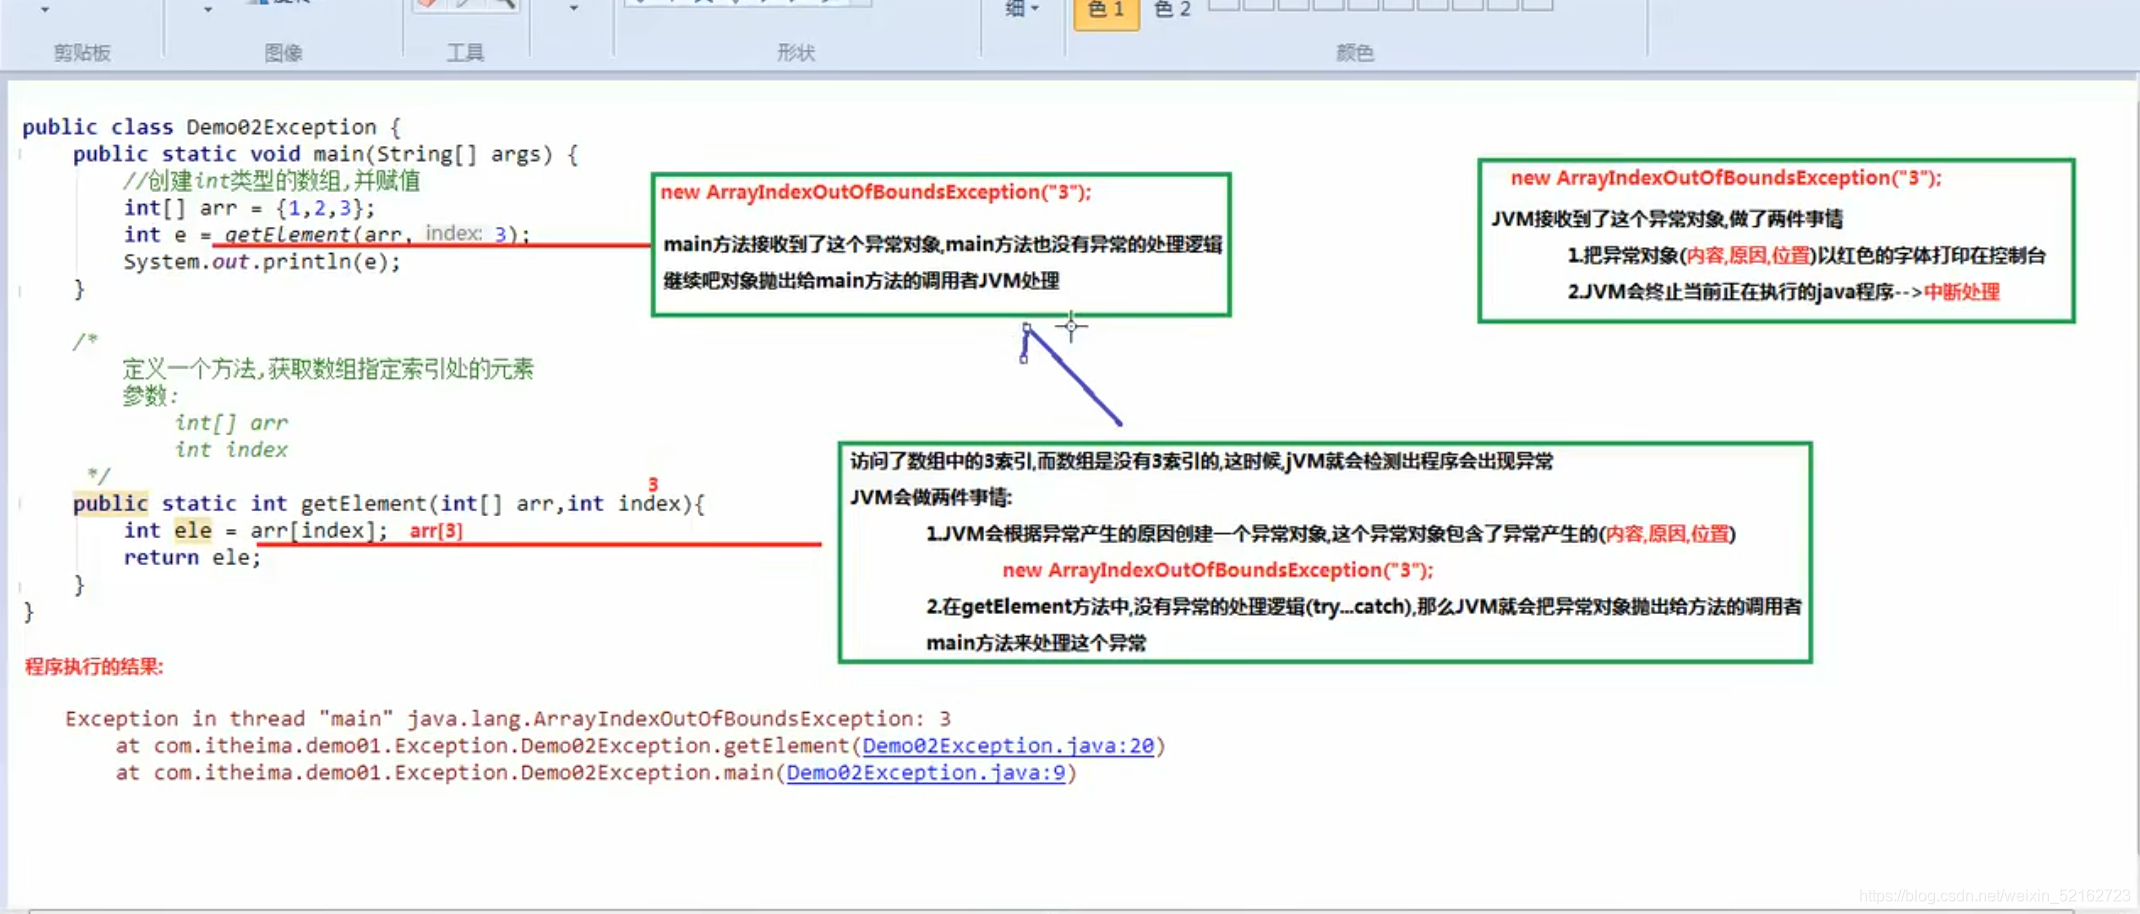
Task: Click the red text '中断处理'
Action: click(x=1962, y=292)
